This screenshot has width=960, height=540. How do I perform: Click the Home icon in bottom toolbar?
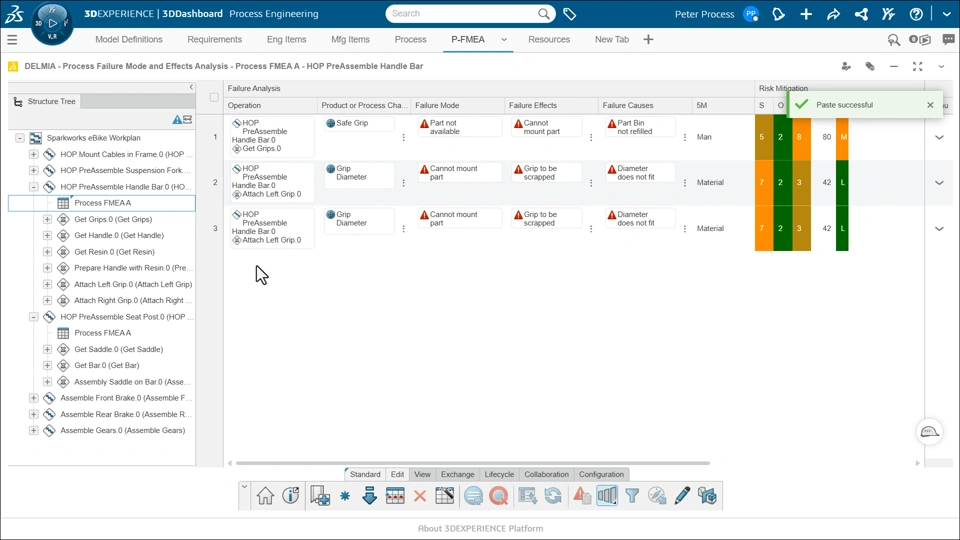click(265, 495)
